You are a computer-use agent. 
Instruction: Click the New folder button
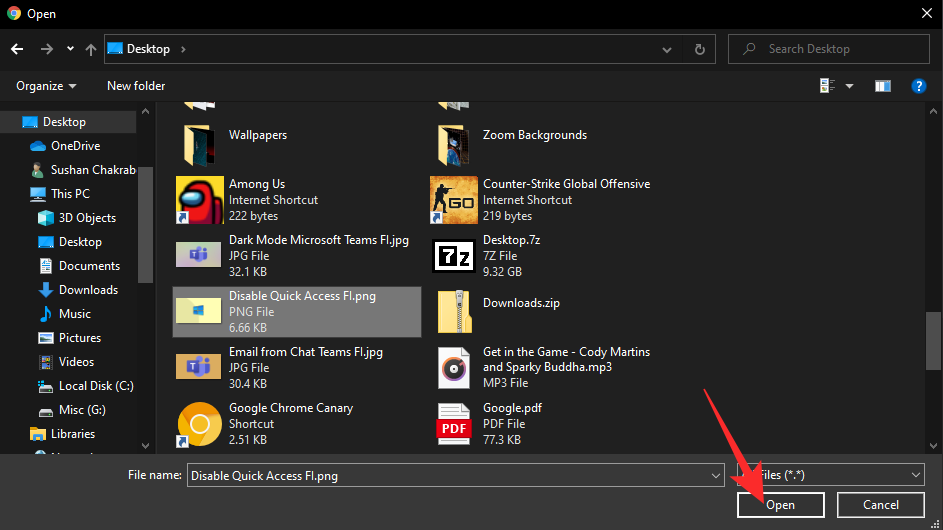click(x=136, y=86)
